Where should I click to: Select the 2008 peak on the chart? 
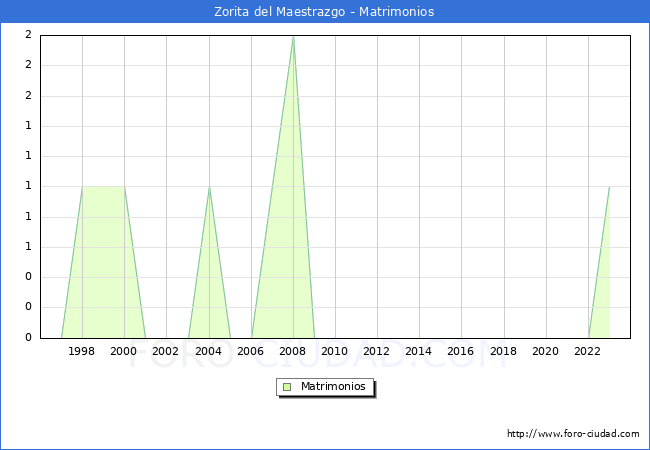pyautogui.click(x=293, y=37)
